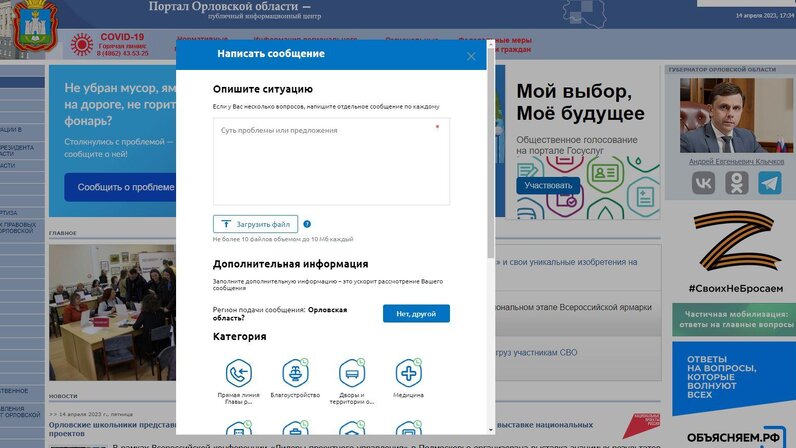Click the dialog scrollbar down arrow
The image size is (796, 448).
[490, 430]
